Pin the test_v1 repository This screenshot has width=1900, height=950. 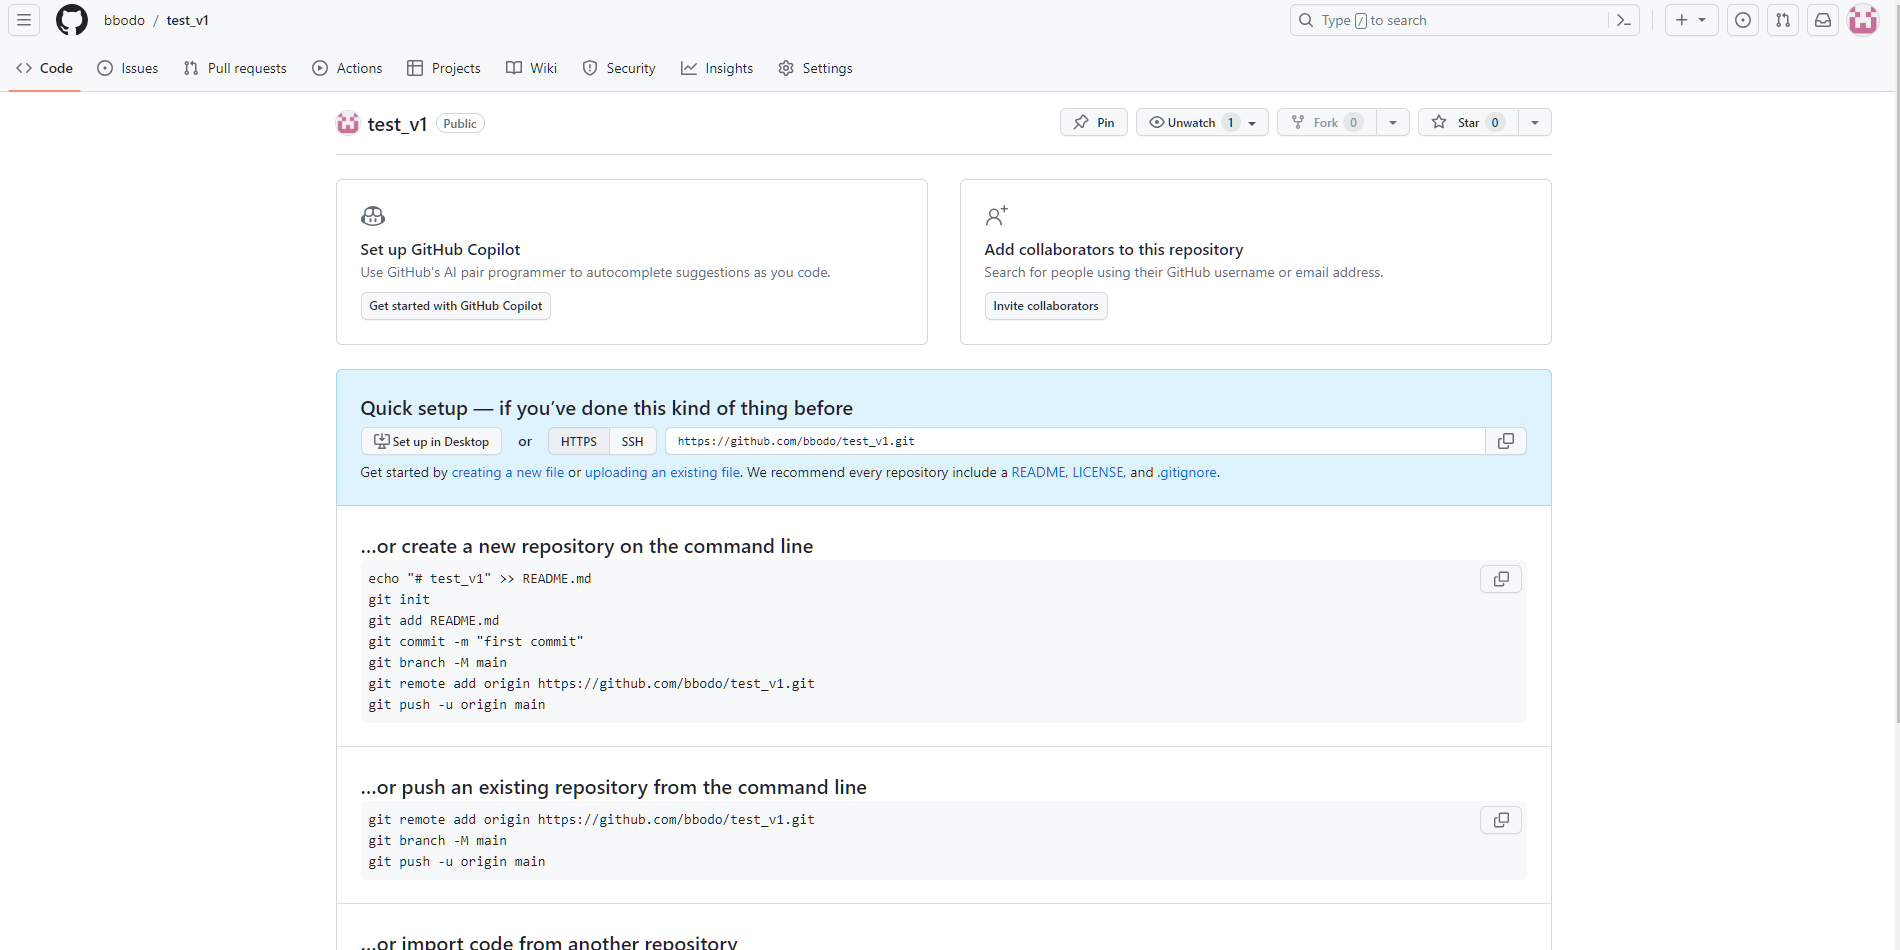coord(1094,122)
